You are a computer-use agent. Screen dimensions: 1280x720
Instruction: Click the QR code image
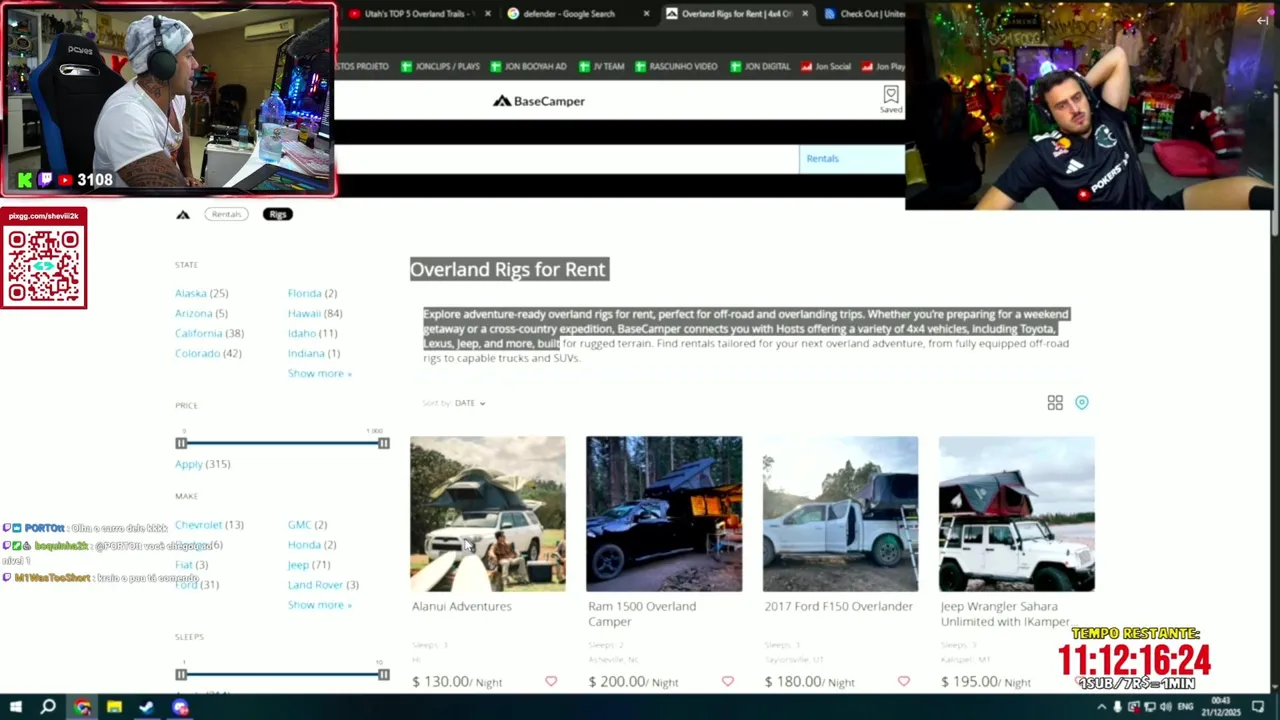[x=44, y=266]
